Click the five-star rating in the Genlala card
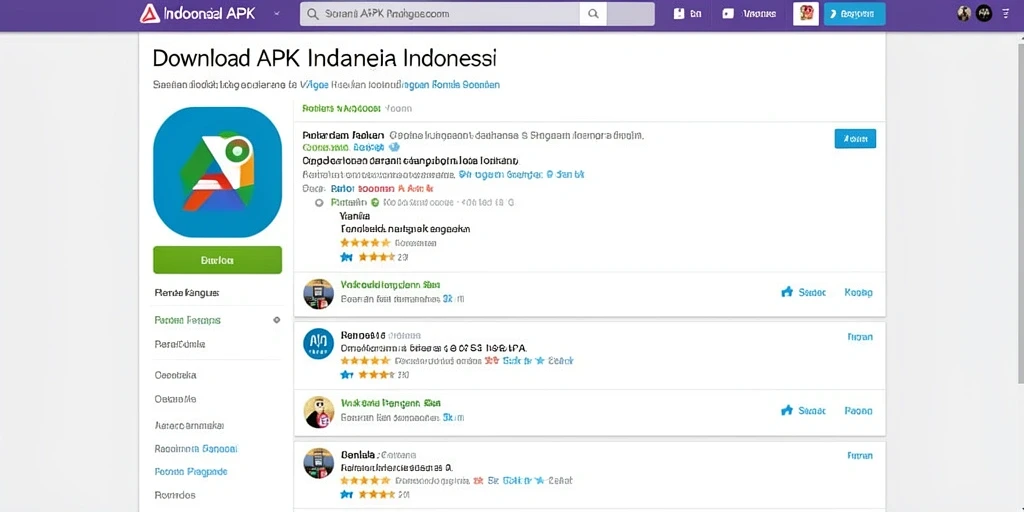This screenshot has height=512, width=1024. click(365, 480)
